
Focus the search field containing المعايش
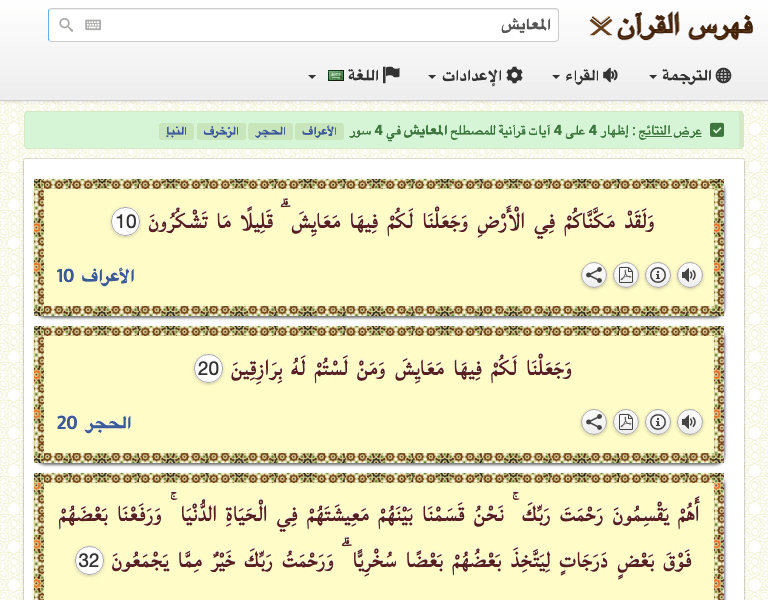pyautogui.click(x=303, y=25)
